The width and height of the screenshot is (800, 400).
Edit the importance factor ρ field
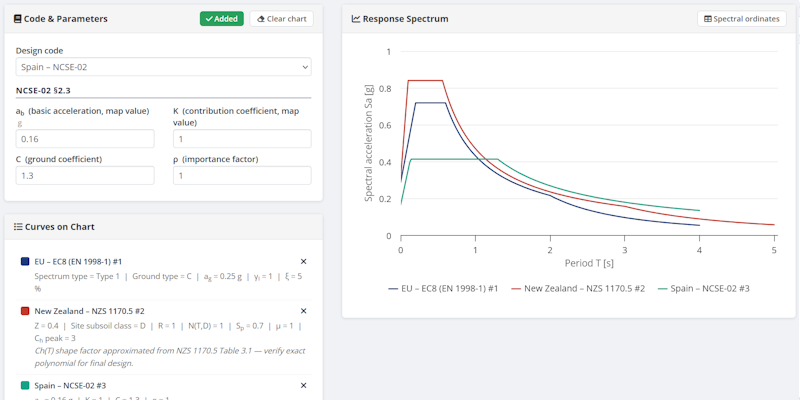click(242, 176)
